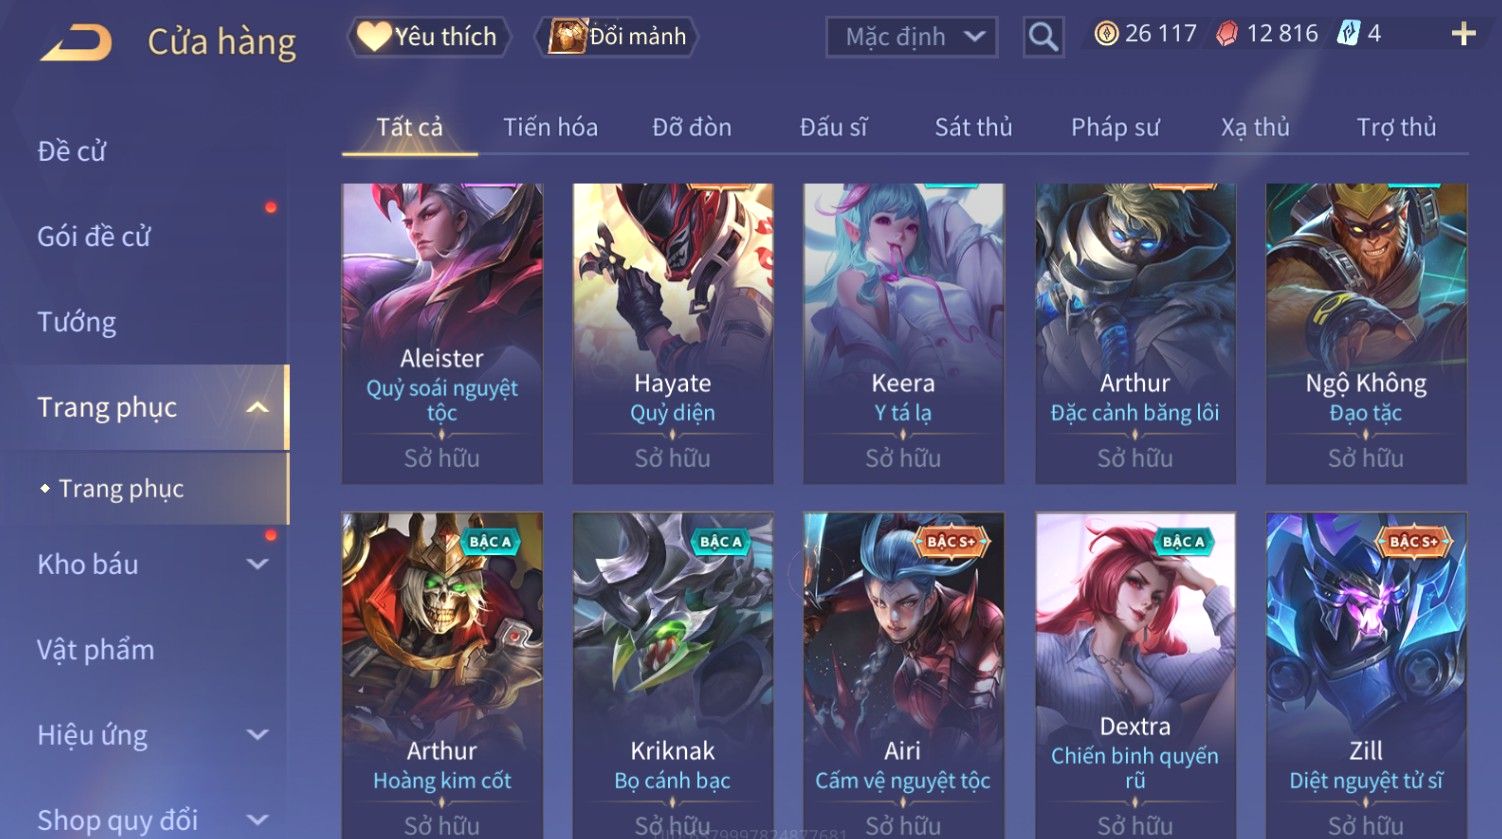This screenshot has width=1502, height=839.
Task: Go to Tướng in the sidebar
Action: click(x=77, y=322)
